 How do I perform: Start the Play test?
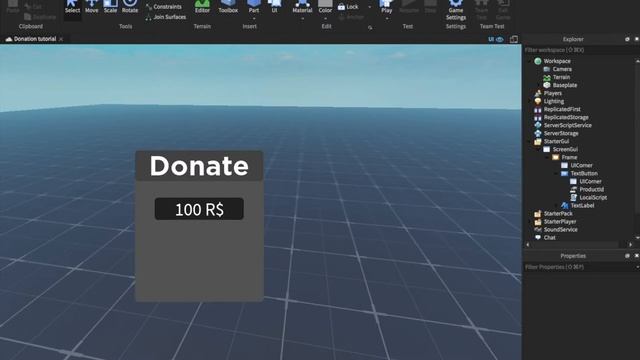386,7
